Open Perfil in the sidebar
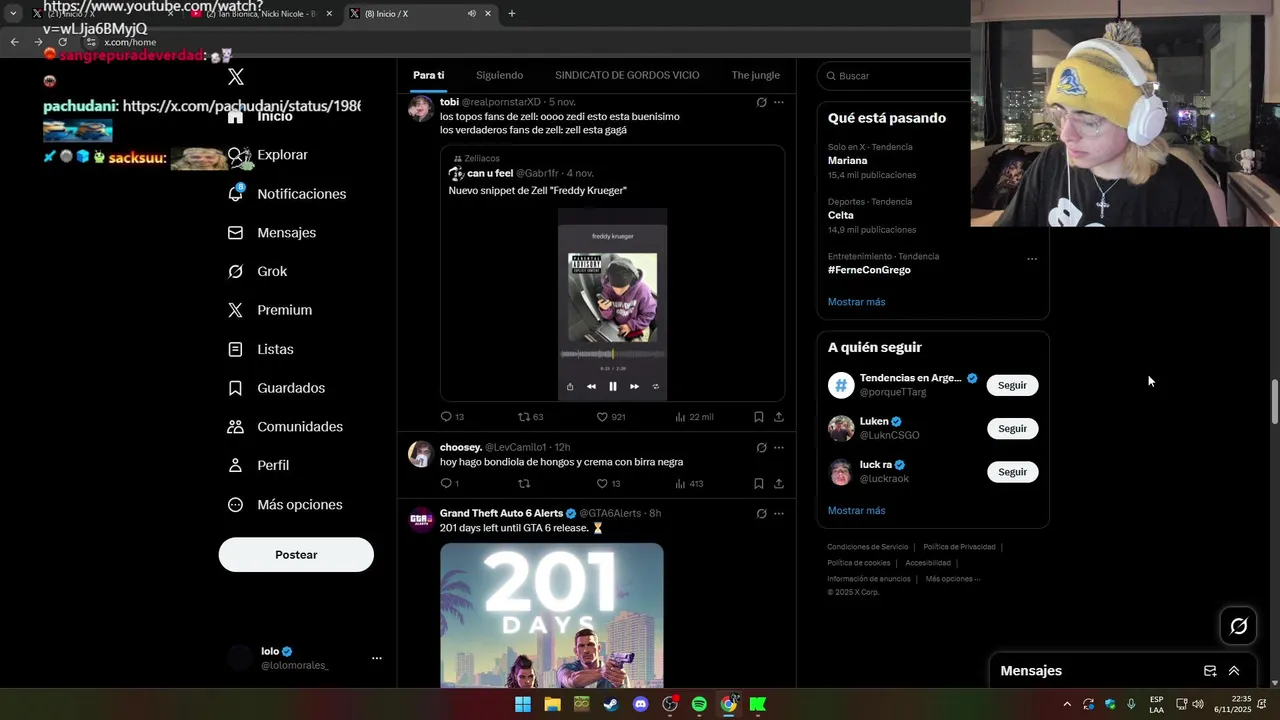The image size is (1280, 720). (x=259, y=466)
